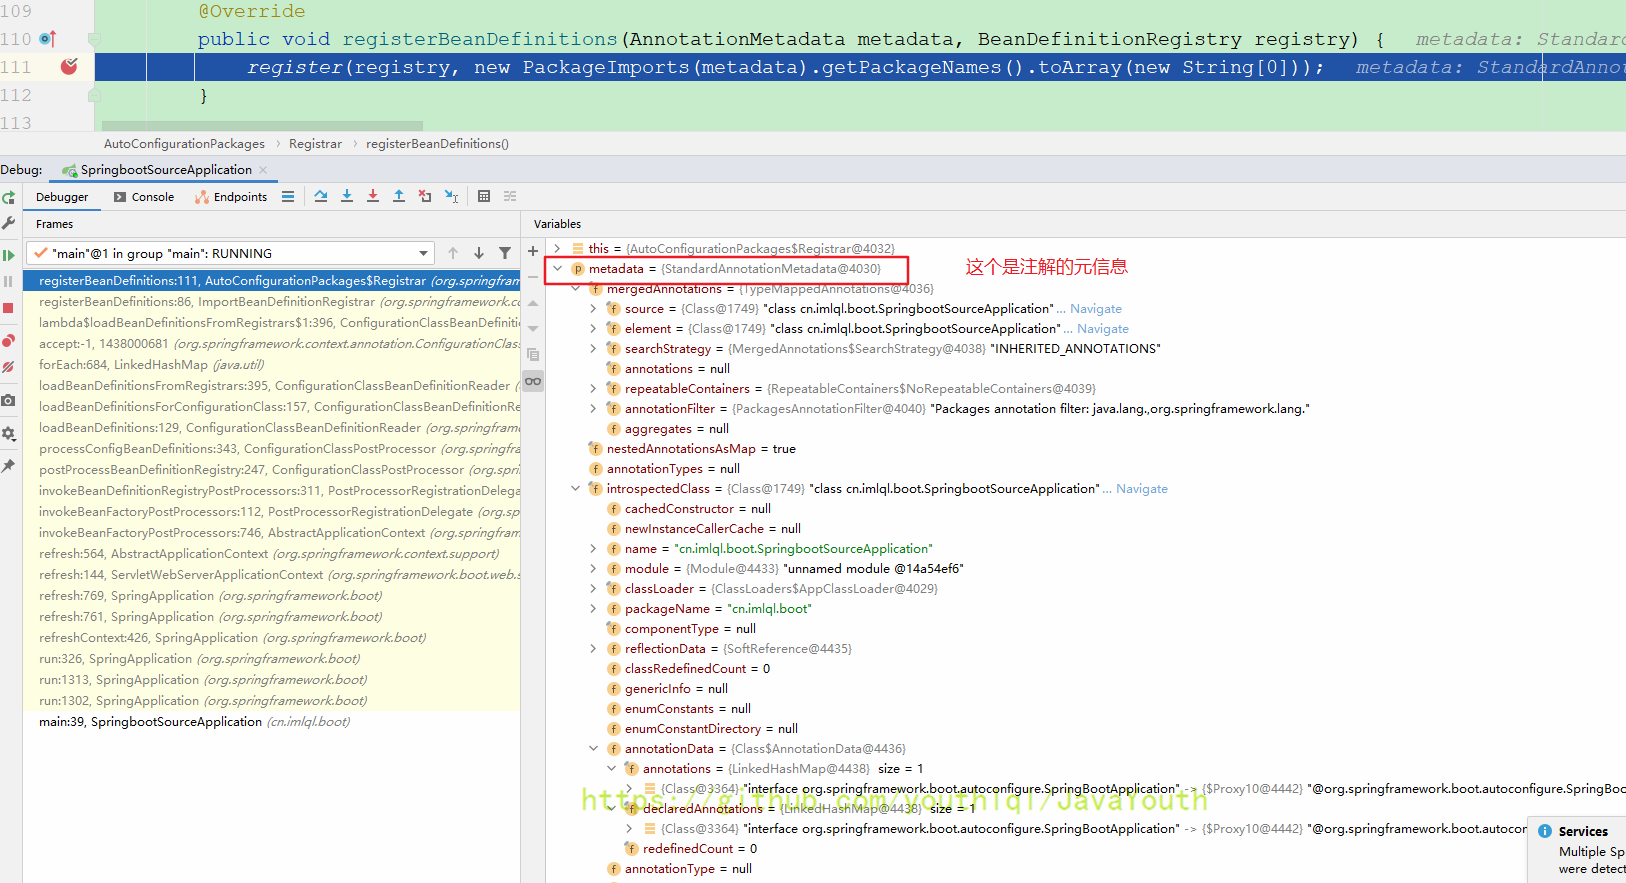The width and height of the screenshot is (1626, 883).
Task: Click the Step Out icon
Action: 399,196
